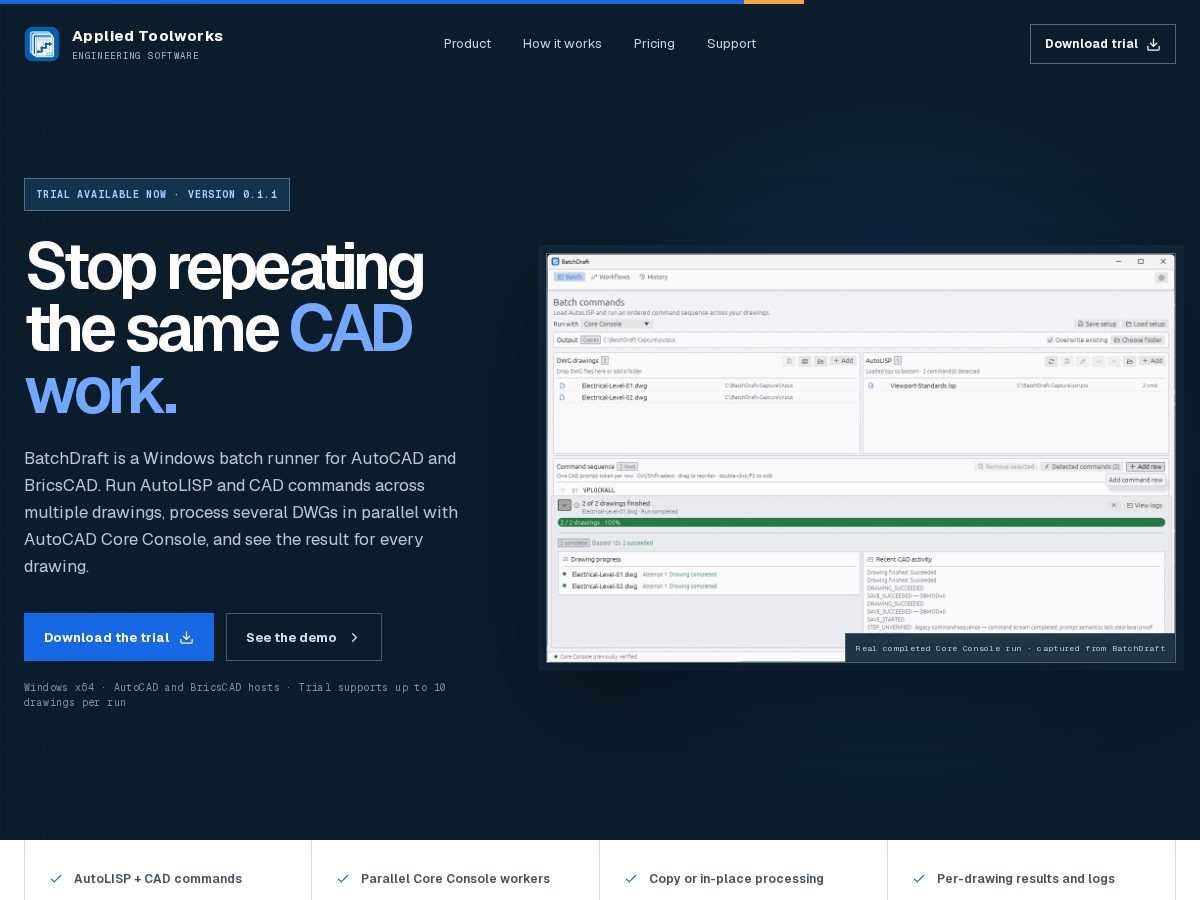Click the Detected commands (2) button
This screenshot has height=900, width=1200.
[1081, 467]
